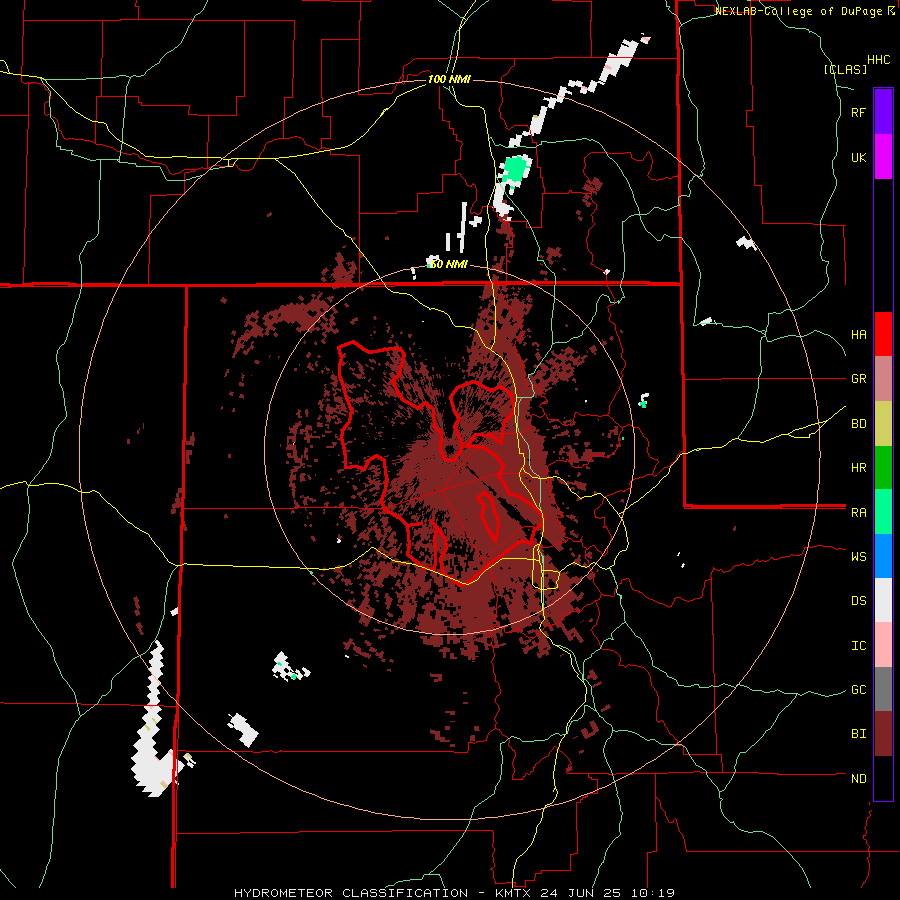Click the '50 NMI' range ring label
Screen dimensions: 900x900
(448, 264)
